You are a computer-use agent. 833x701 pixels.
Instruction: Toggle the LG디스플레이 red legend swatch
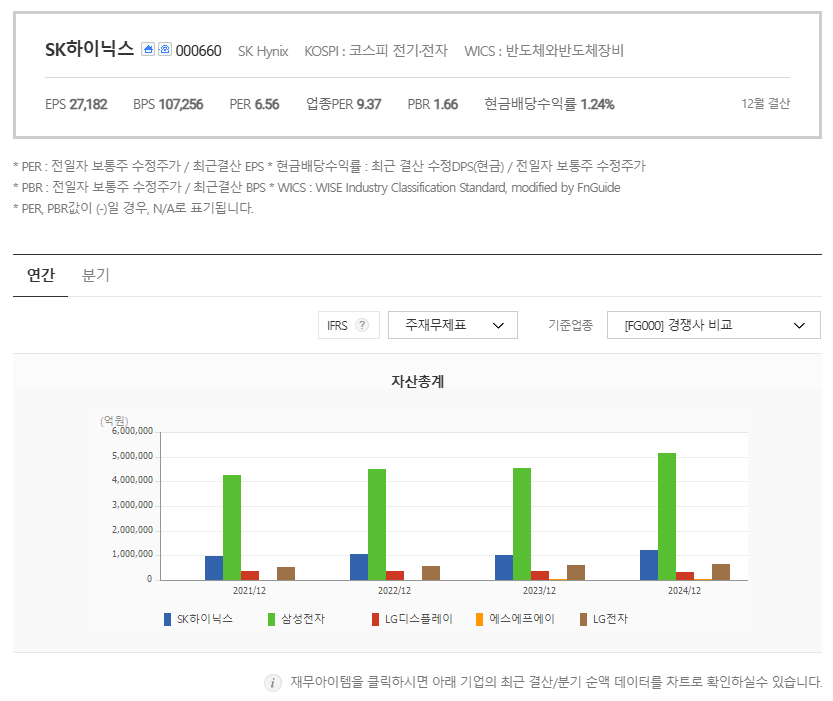(376, 619)
